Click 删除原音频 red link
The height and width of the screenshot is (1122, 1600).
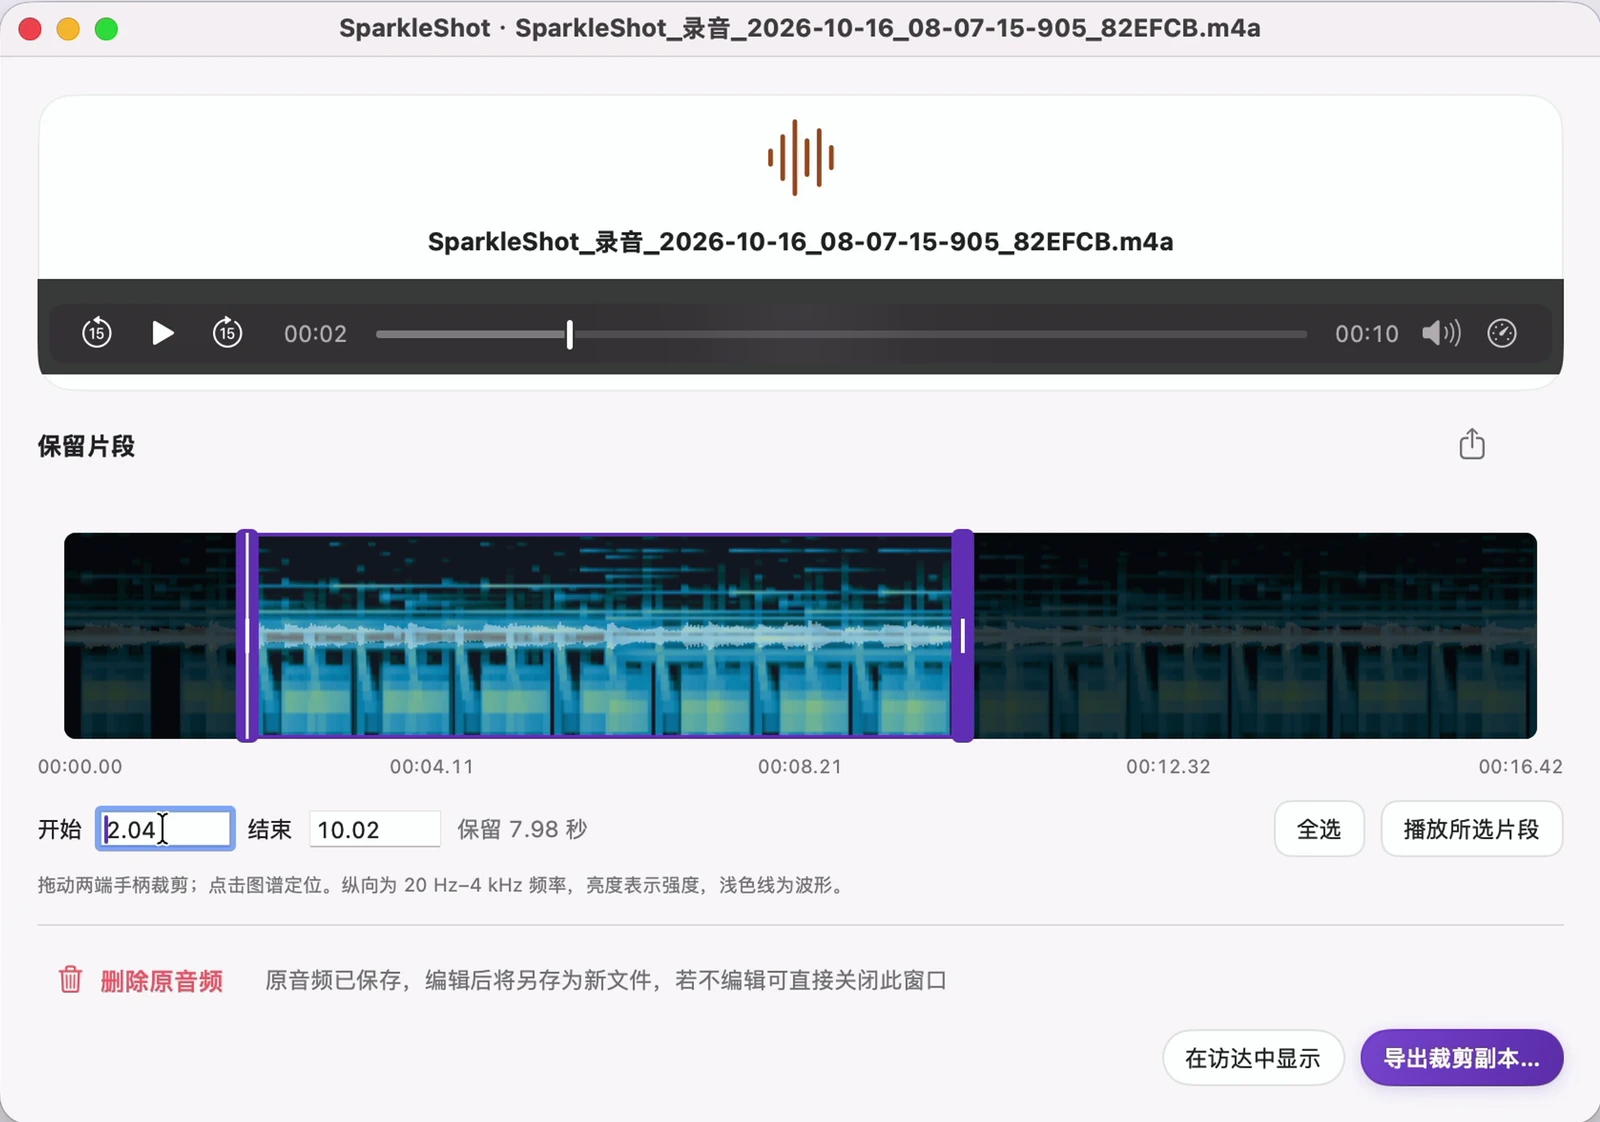tap(161, 981)
